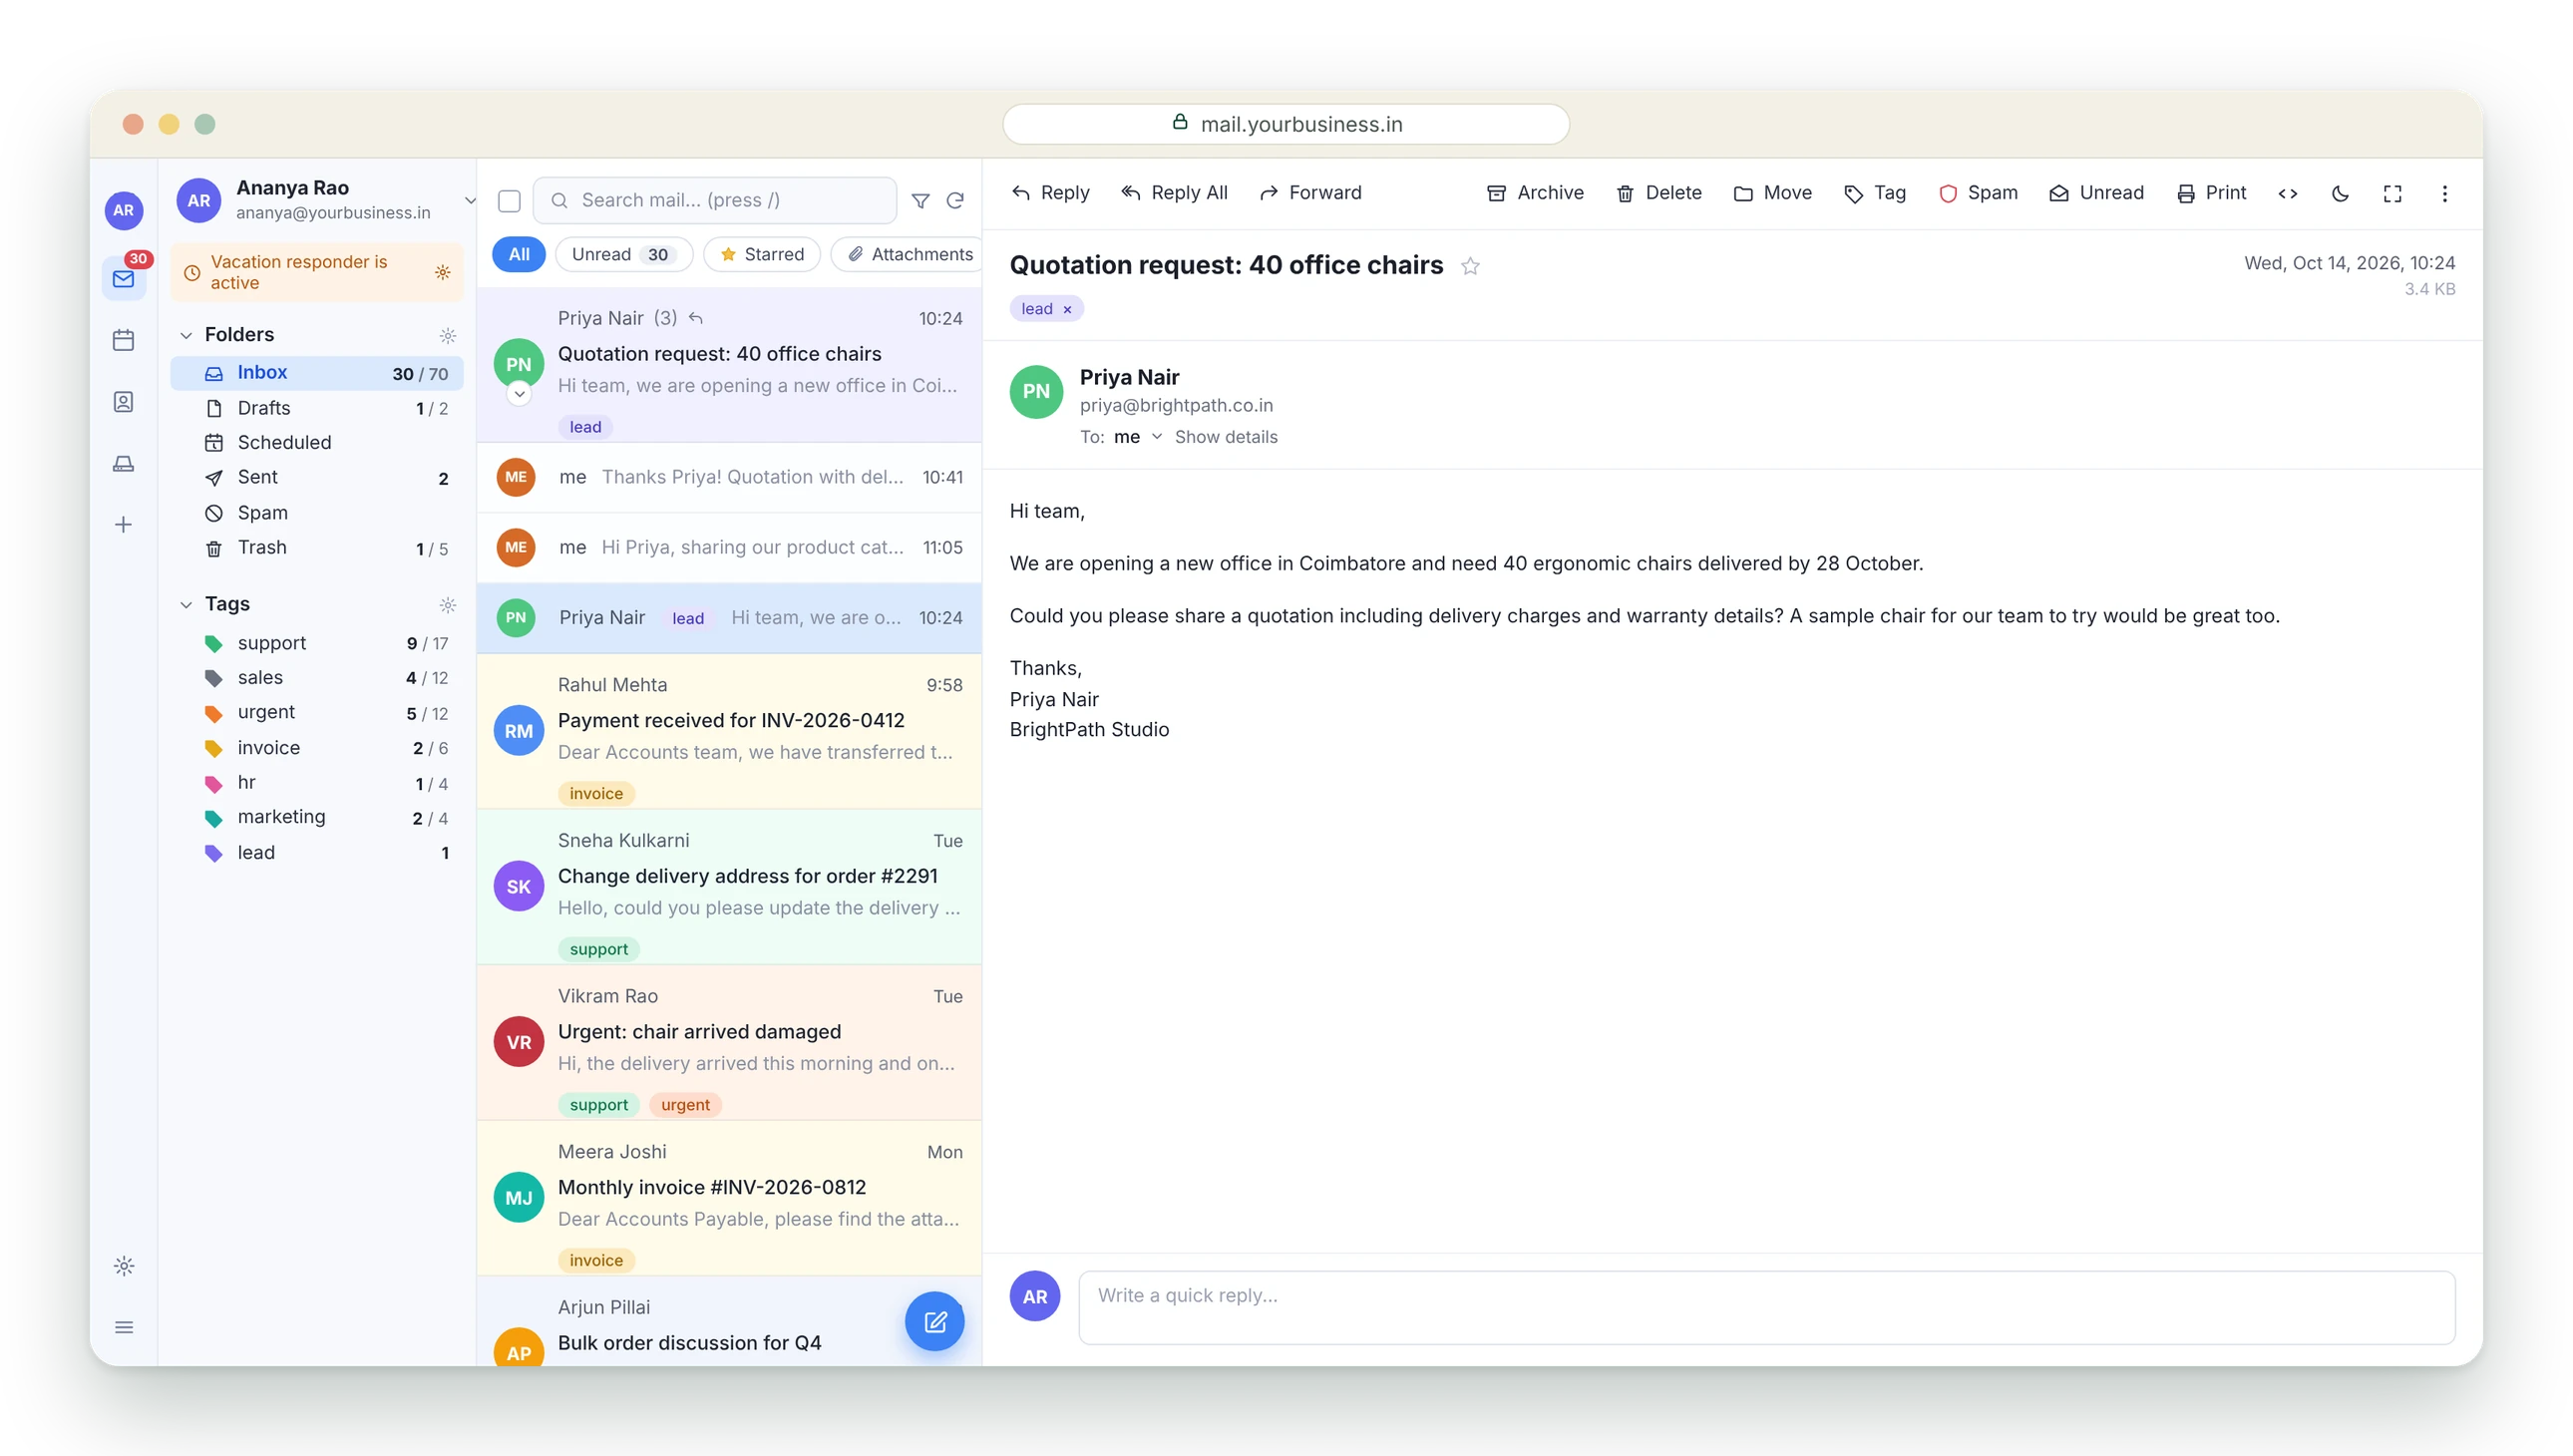Switch to the Starred filter tab

coord(761,254)
